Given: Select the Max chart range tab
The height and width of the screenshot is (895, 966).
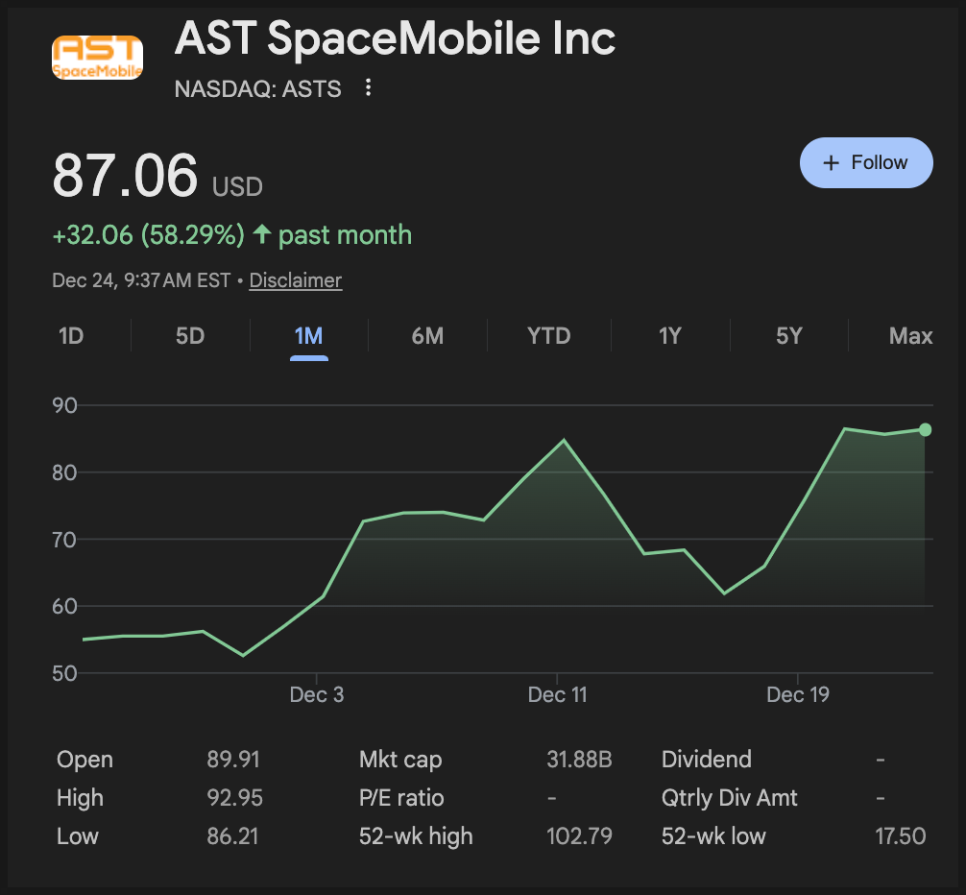Looking at the screenshot, I should coord(910,336).
